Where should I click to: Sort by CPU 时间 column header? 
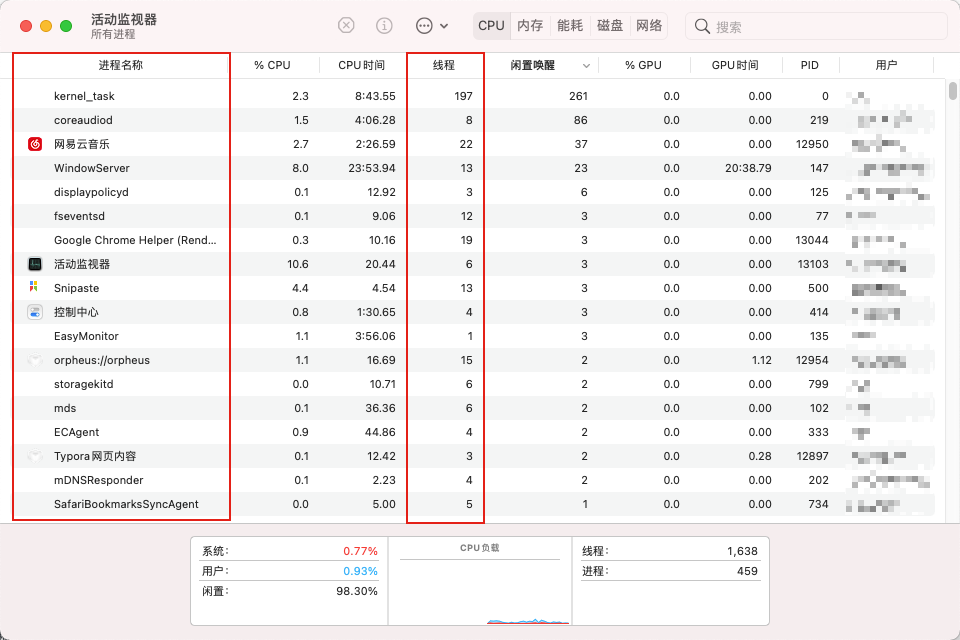pos(361,65)
